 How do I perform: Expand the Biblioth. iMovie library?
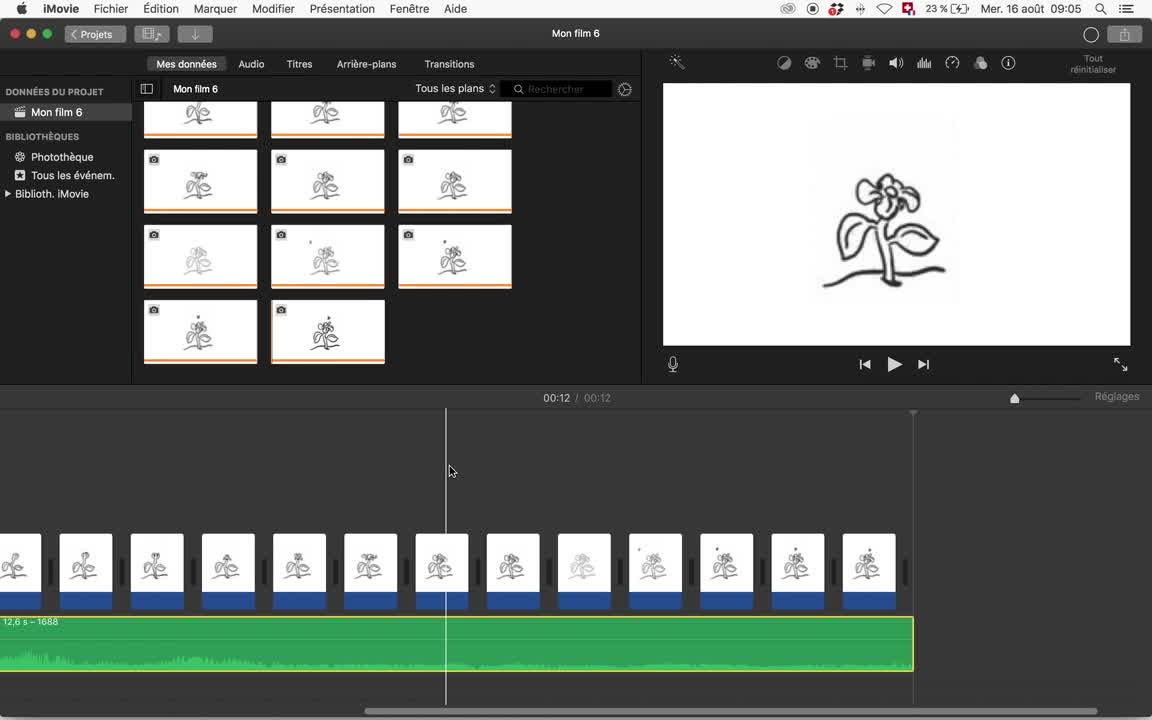(x=8, y=194)
